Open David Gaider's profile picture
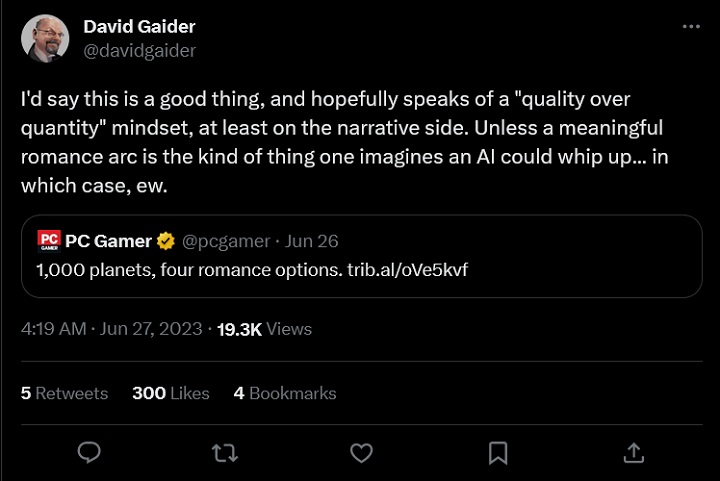720x481 pixels. pyautogui.click(x=45, y=39)
